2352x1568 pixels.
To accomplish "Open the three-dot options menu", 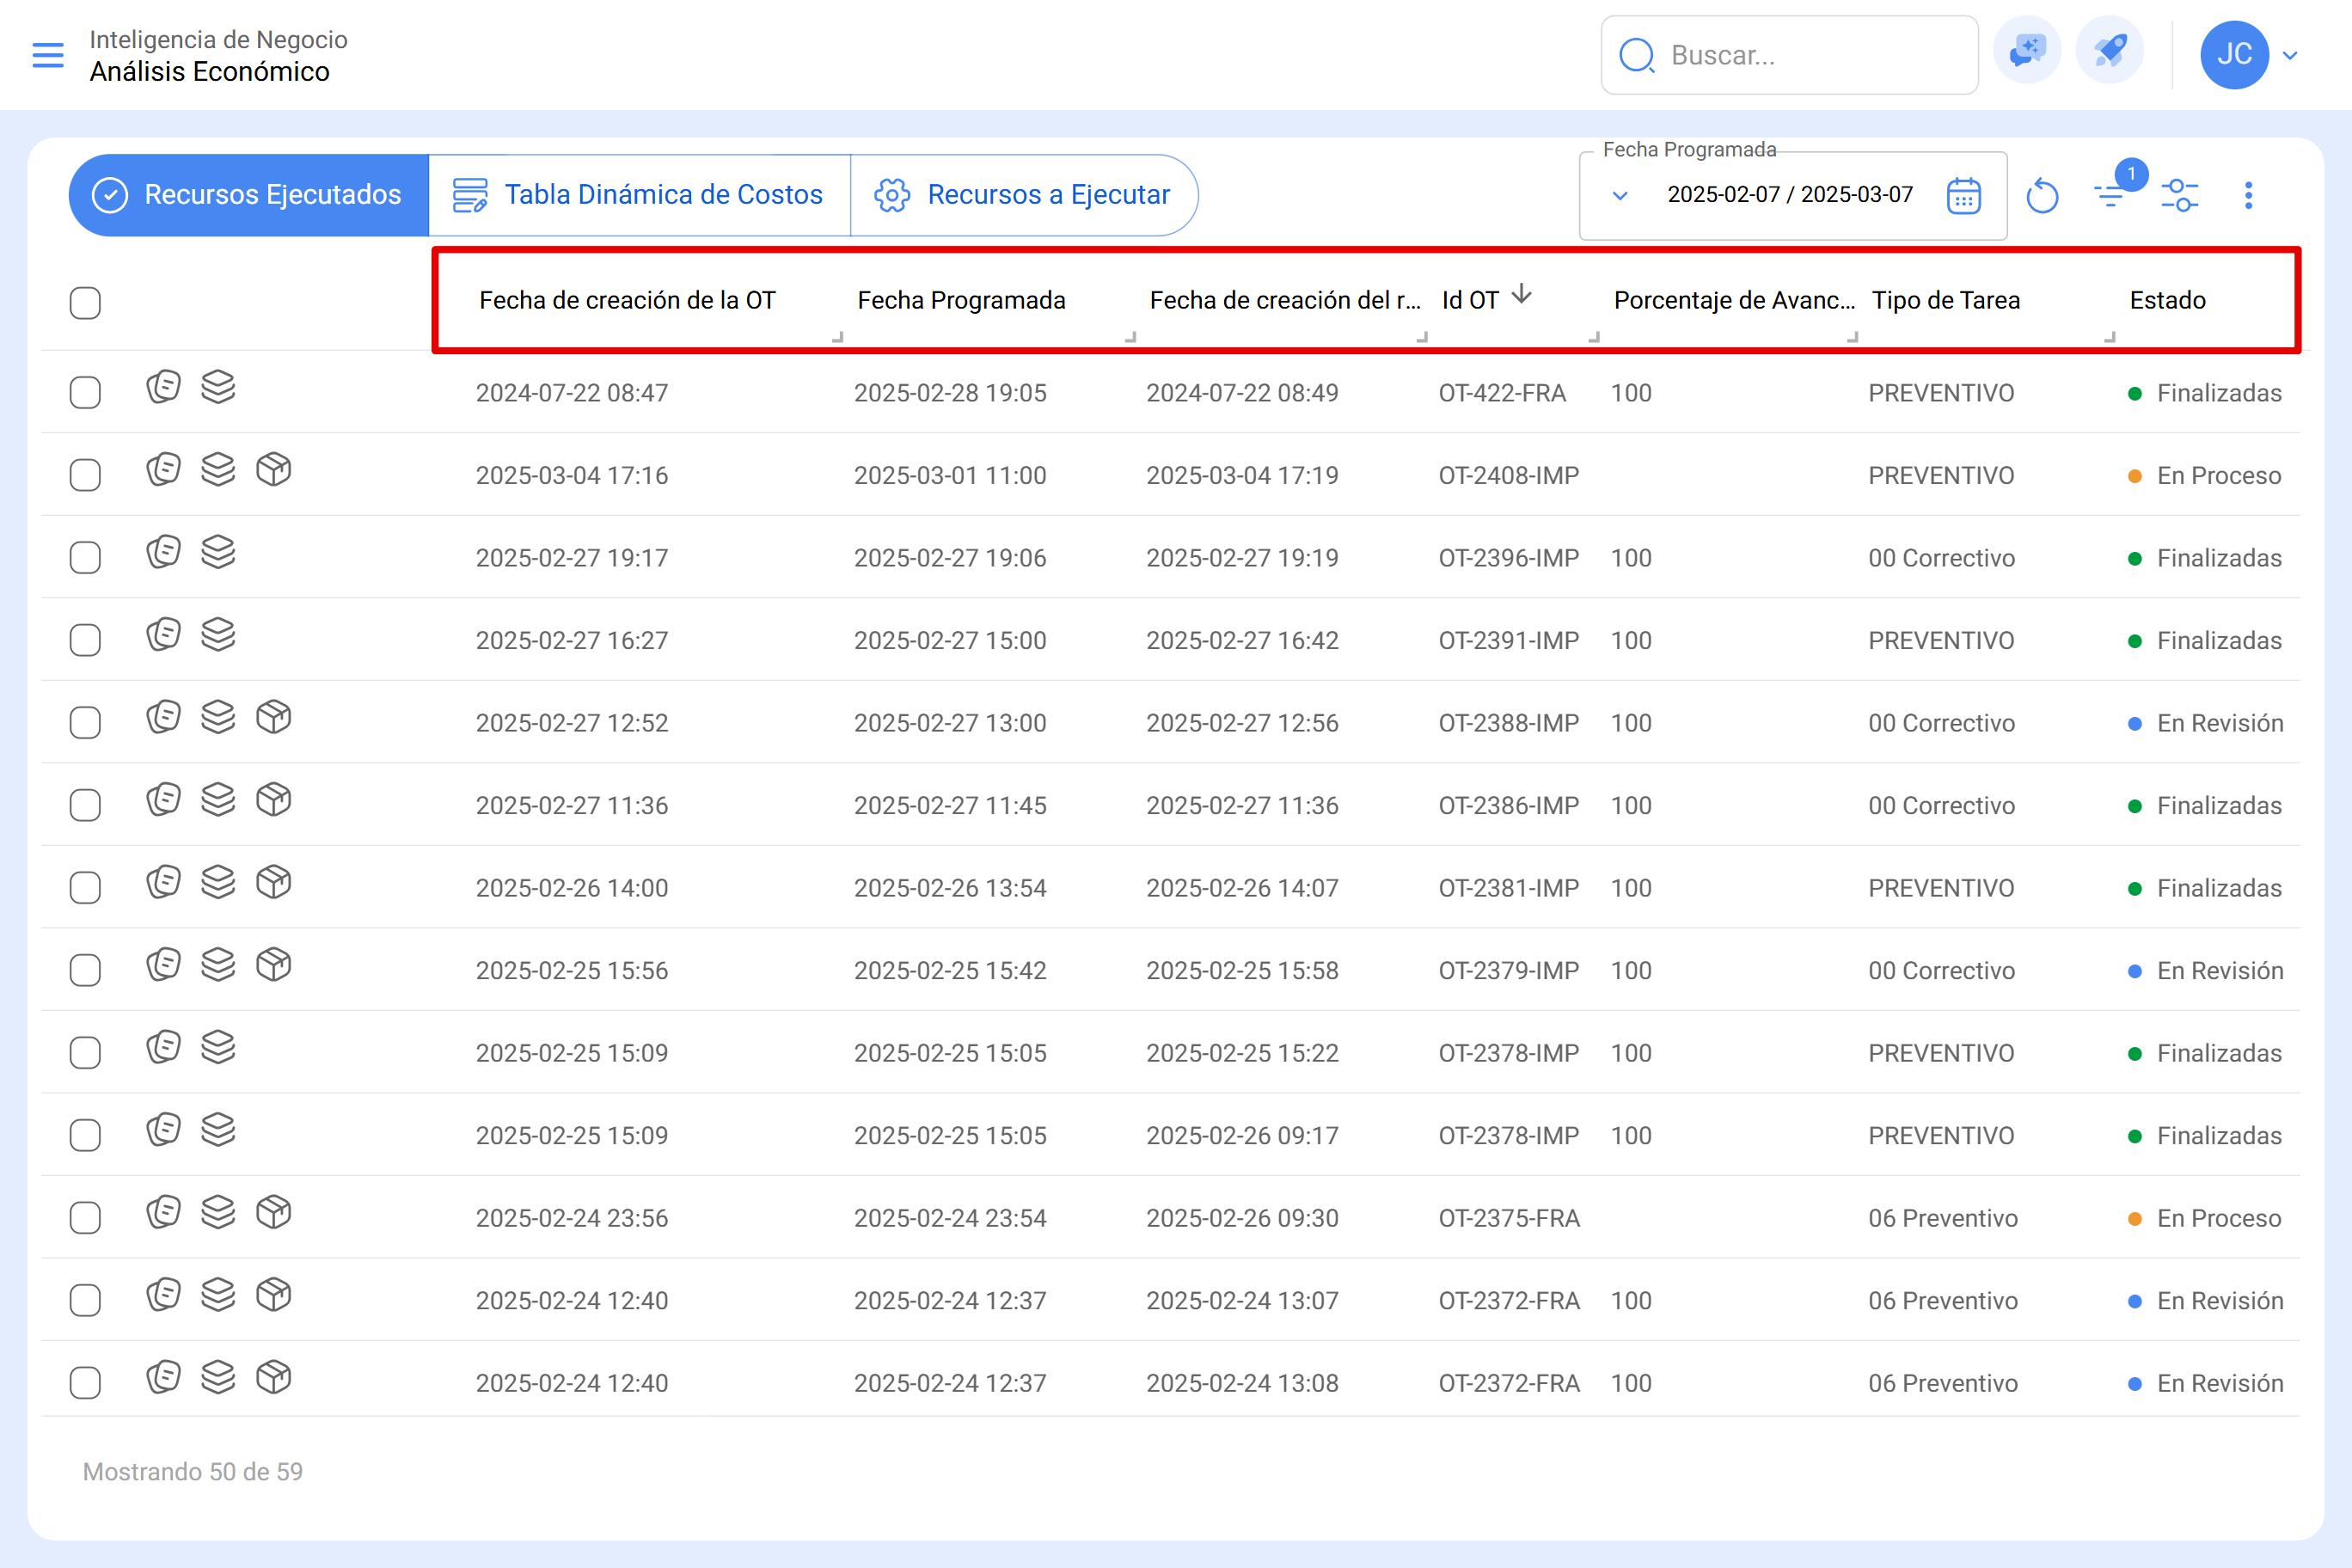I will click(2248, 195).
